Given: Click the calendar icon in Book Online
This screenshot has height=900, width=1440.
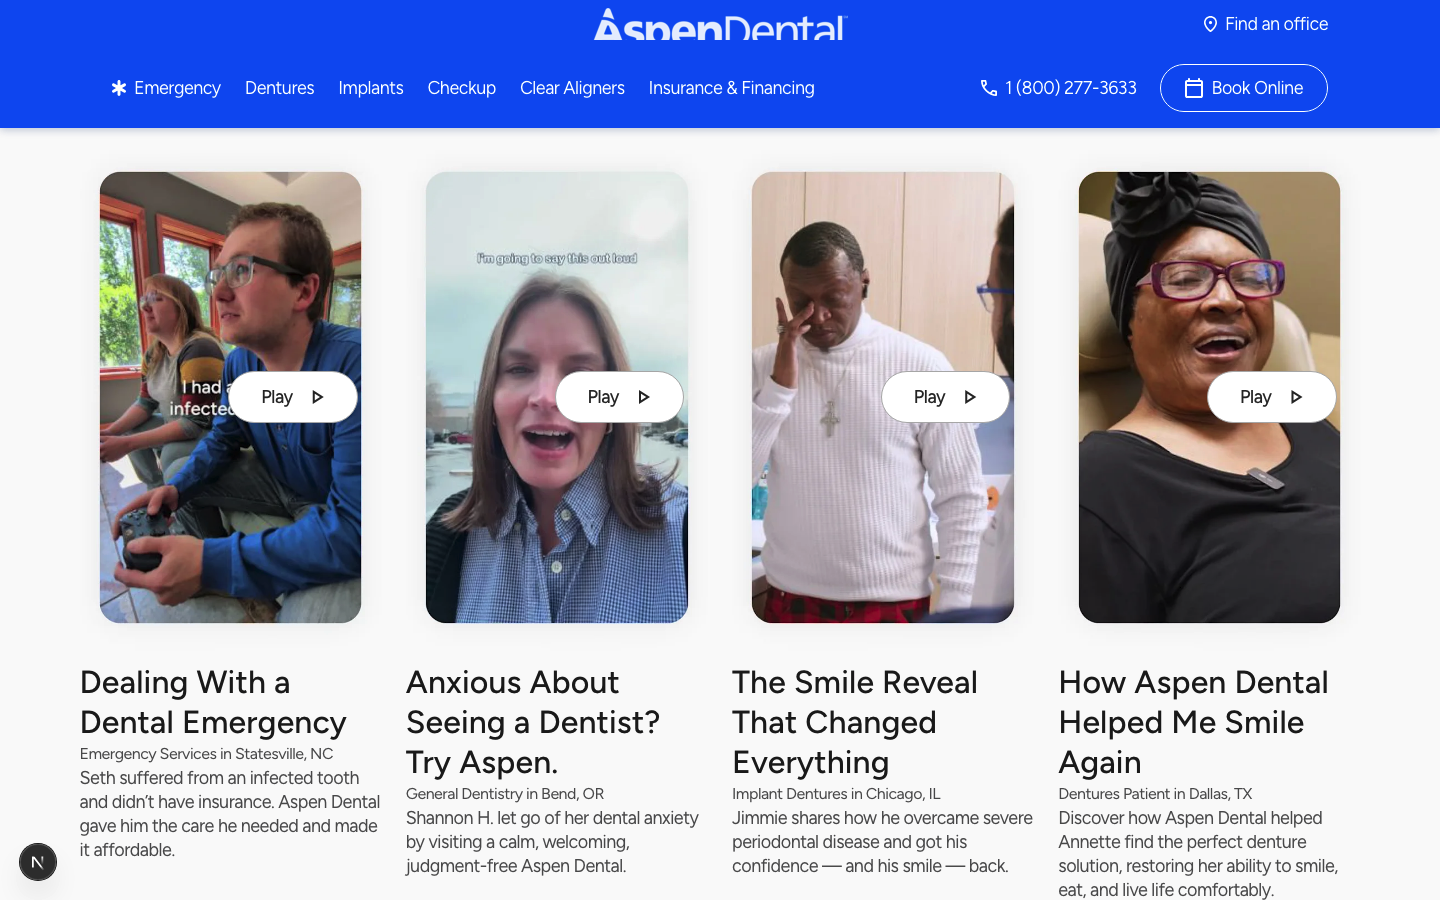Looking at the screenshot, I should coord(1194,88).
